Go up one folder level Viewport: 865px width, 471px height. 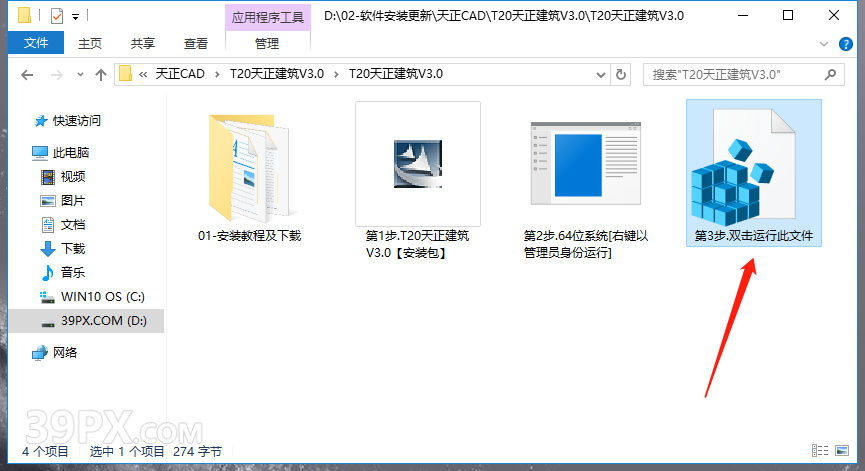coord(100,75)
